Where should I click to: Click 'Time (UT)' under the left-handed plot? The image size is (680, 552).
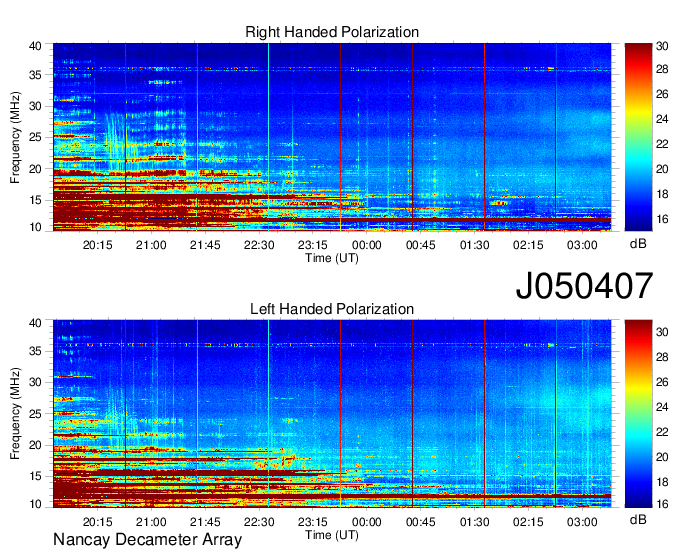[x=332, y=535]
